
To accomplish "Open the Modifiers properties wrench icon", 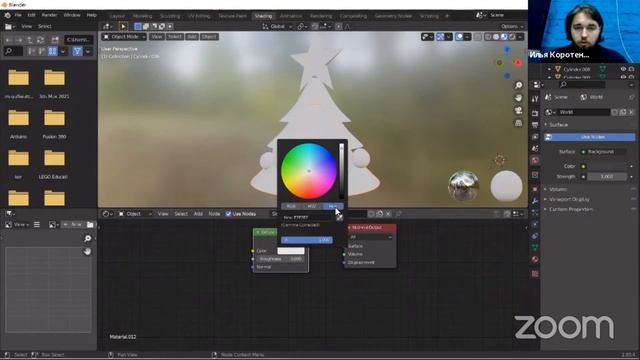I will coord(535,200).
